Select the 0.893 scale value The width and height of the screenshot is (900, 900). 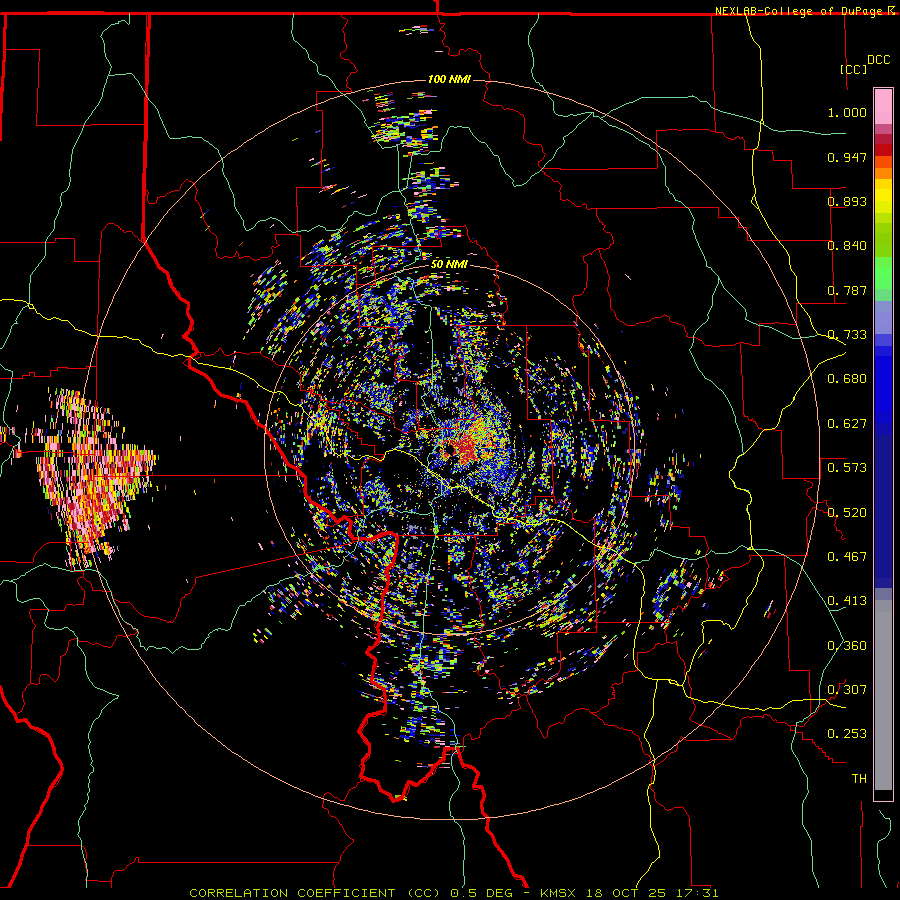point(847,201)
